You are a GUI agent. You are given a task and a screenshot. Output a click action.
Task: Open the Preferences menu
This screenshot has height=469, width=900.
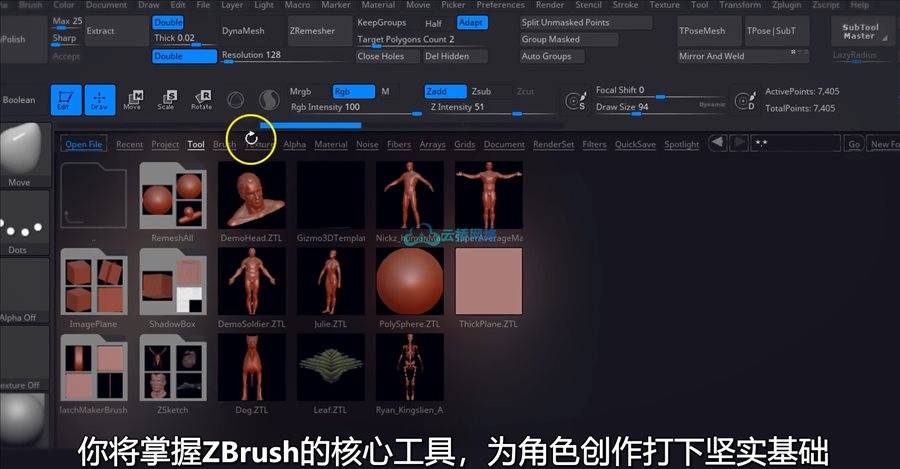click(501, 5)
